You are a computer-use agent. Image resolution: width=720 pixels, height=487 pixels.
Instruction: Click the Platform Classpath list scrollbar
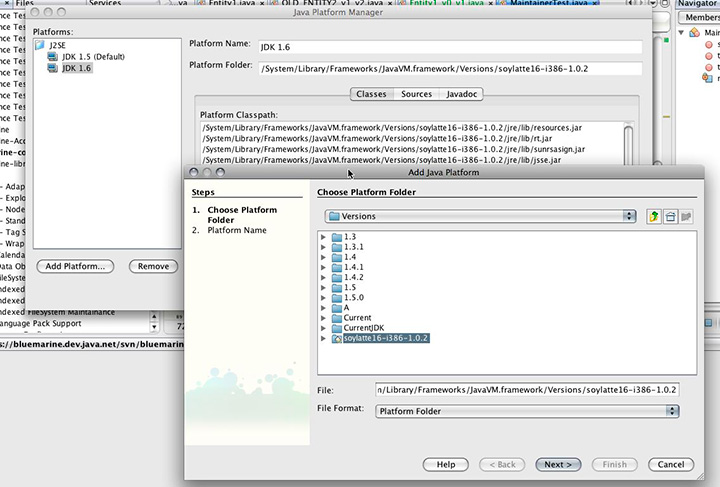tap(628, 145)
